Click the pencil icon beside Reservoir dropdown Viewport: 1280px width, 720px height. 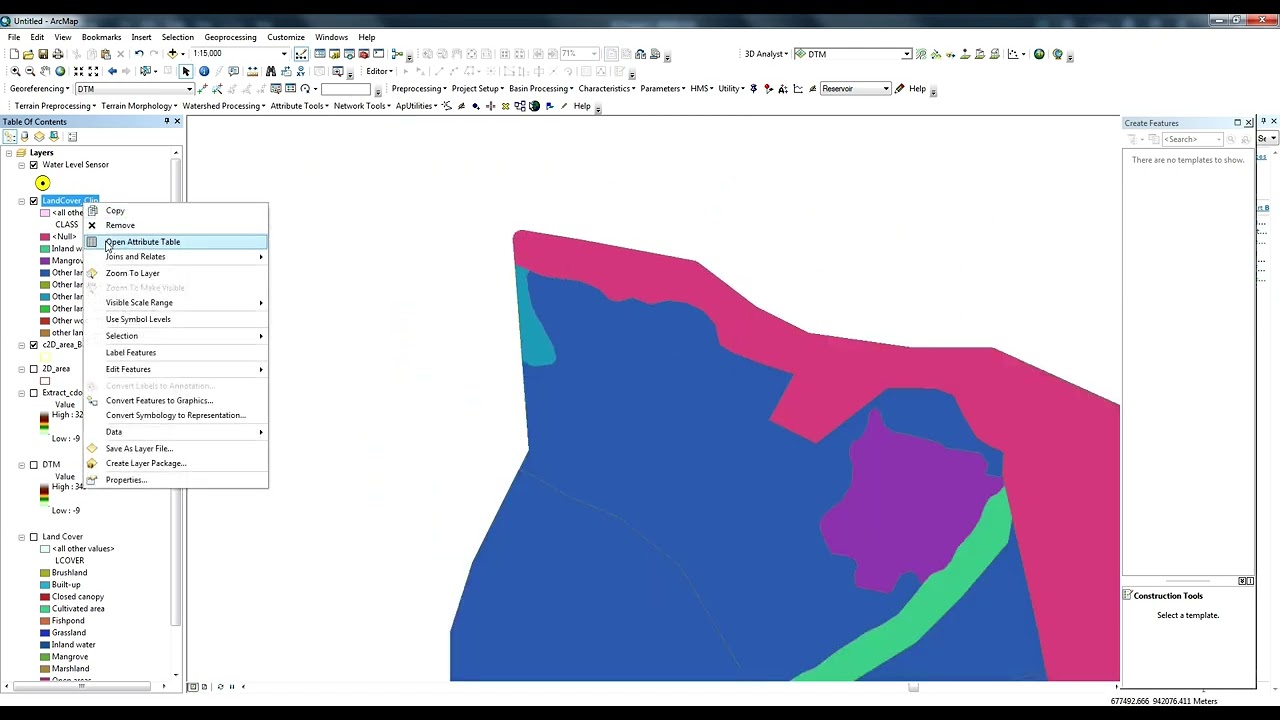(900, 89)
